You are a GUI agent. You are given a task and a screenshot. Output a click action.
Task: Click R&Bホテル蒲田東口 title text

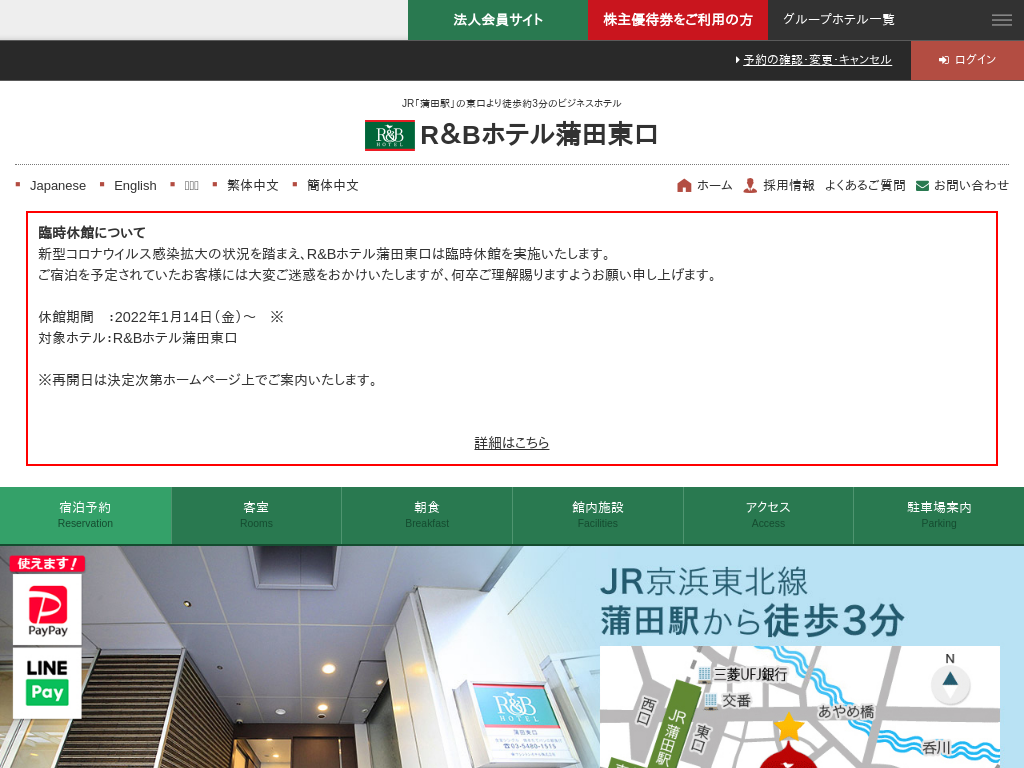click(x=539, y=135)
